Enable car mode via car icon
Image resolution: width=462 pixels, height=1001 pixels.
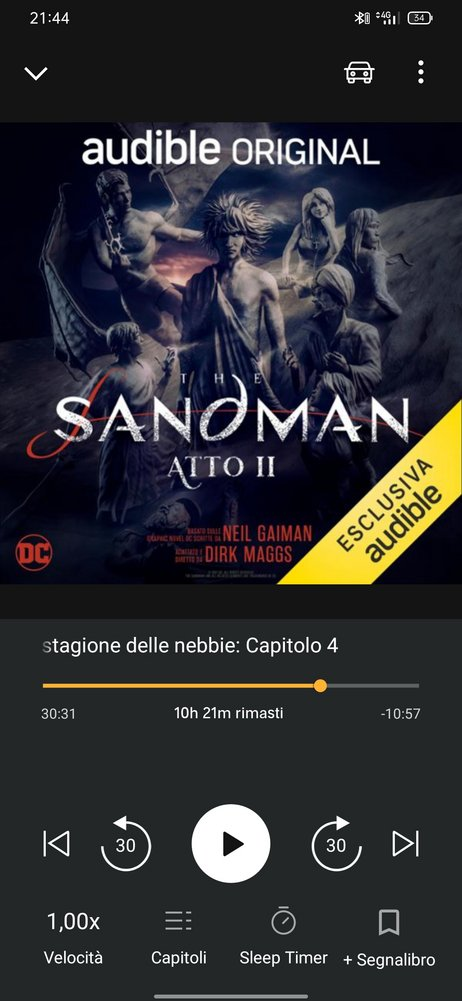359,73
